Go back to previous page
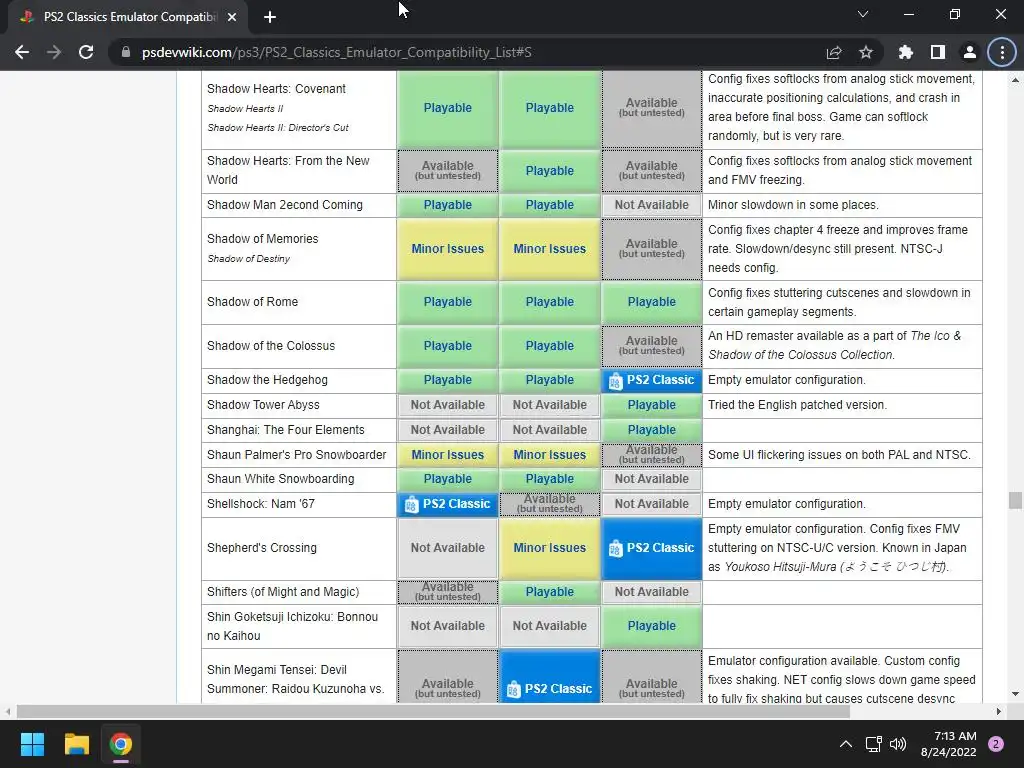 pos(22,52)
